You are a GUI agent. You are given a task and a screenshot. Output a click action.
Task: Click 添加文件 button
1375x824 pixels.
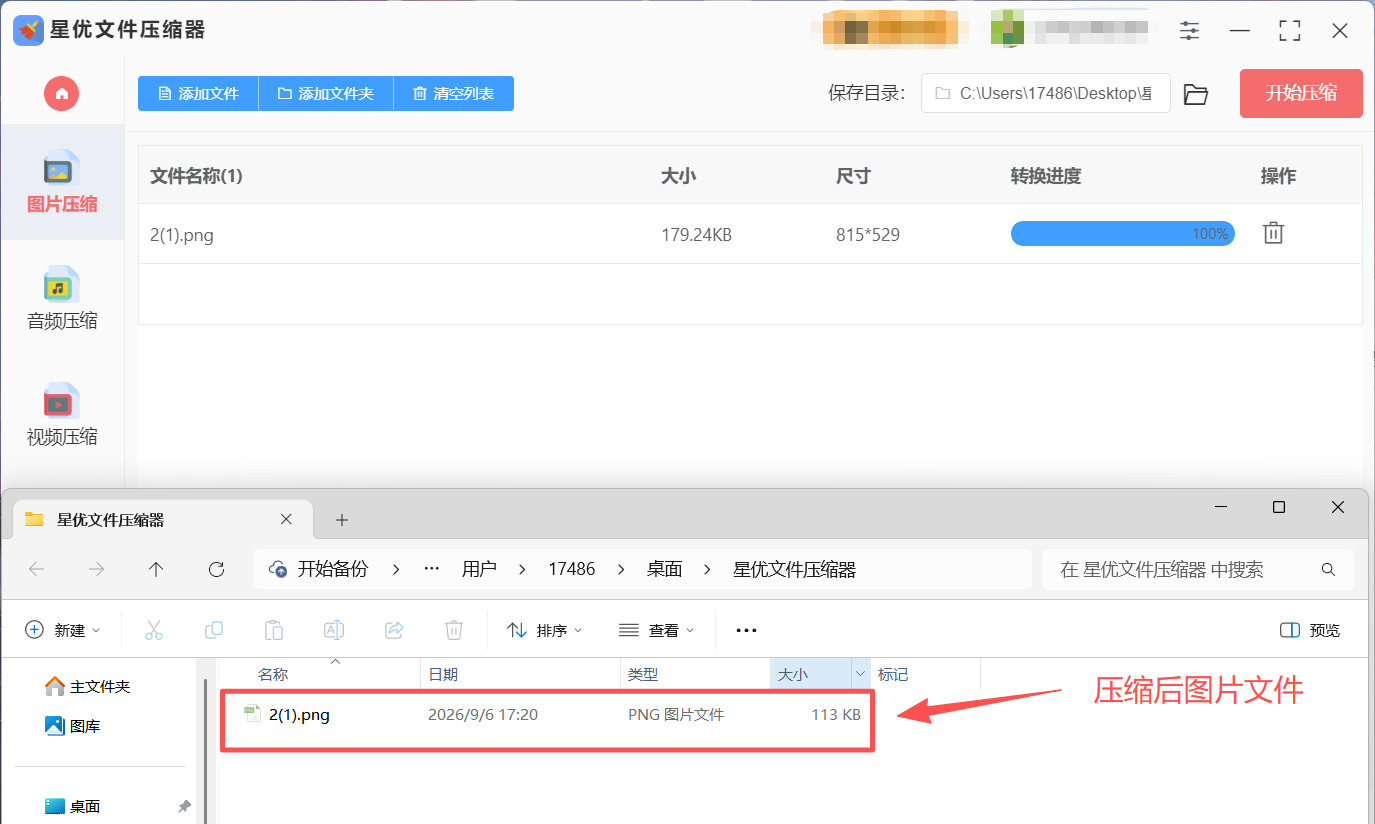tap(198, 93)
